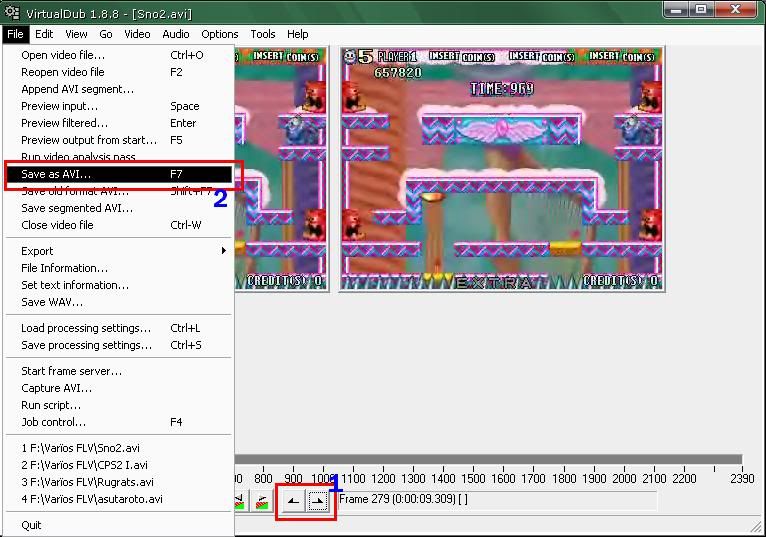
Task: Click the VirtualDub gear icon in title bar
Action: (x=12, y=12)
